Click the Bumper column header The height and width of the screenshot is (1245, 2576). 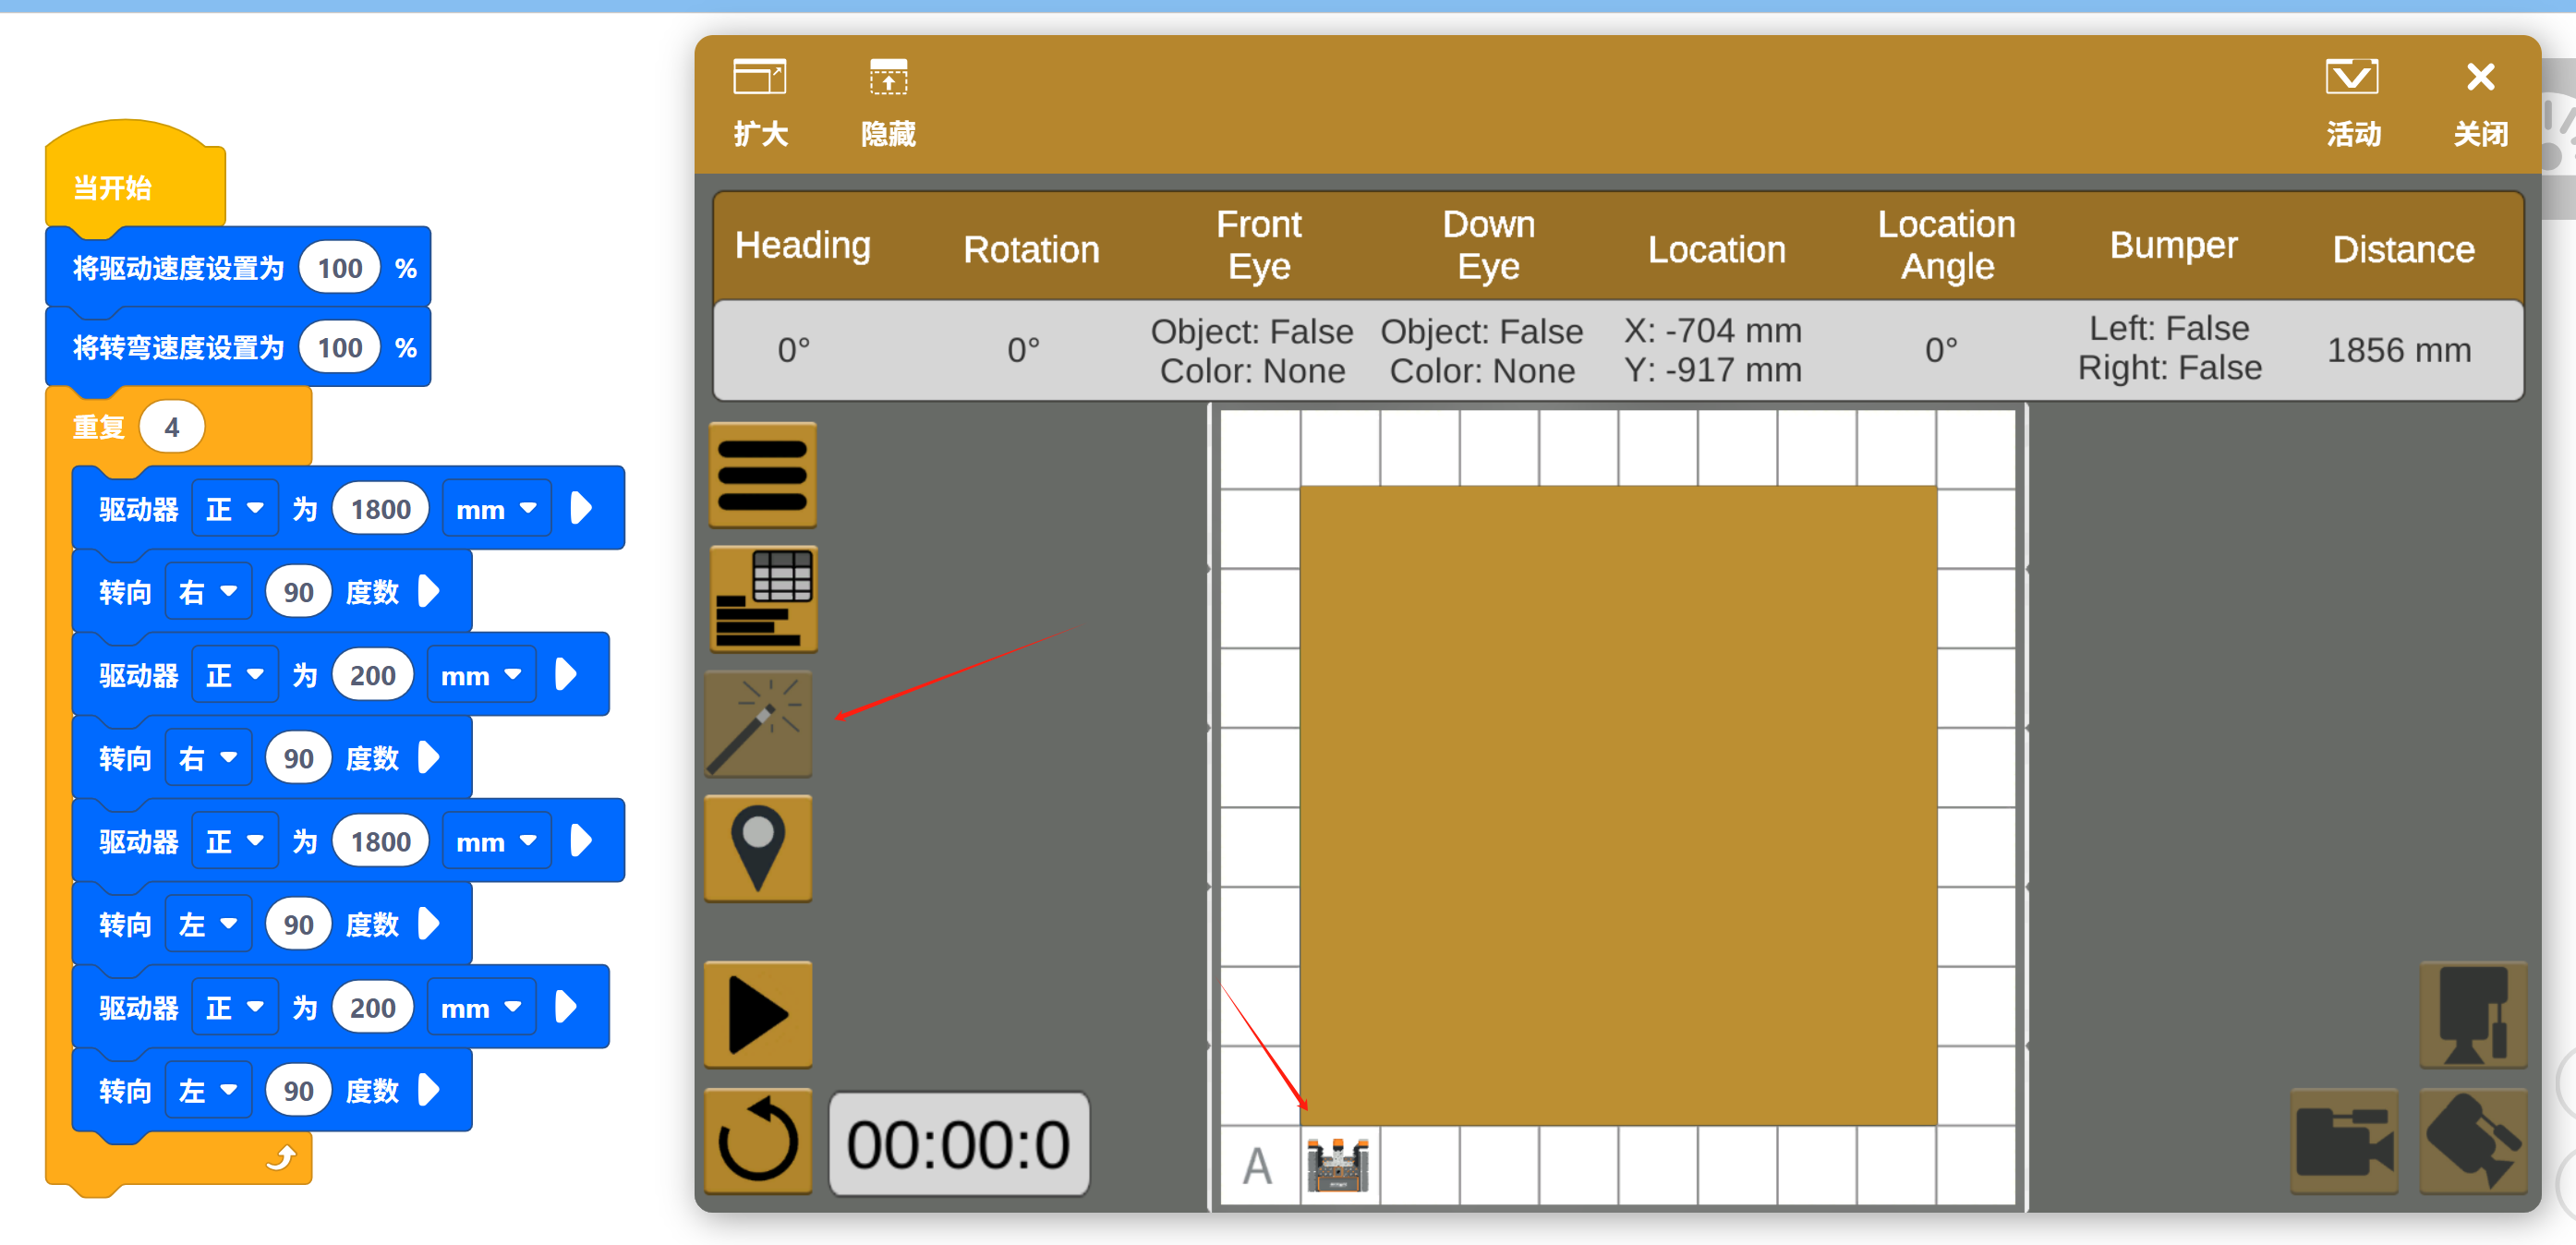point(2173,246)
